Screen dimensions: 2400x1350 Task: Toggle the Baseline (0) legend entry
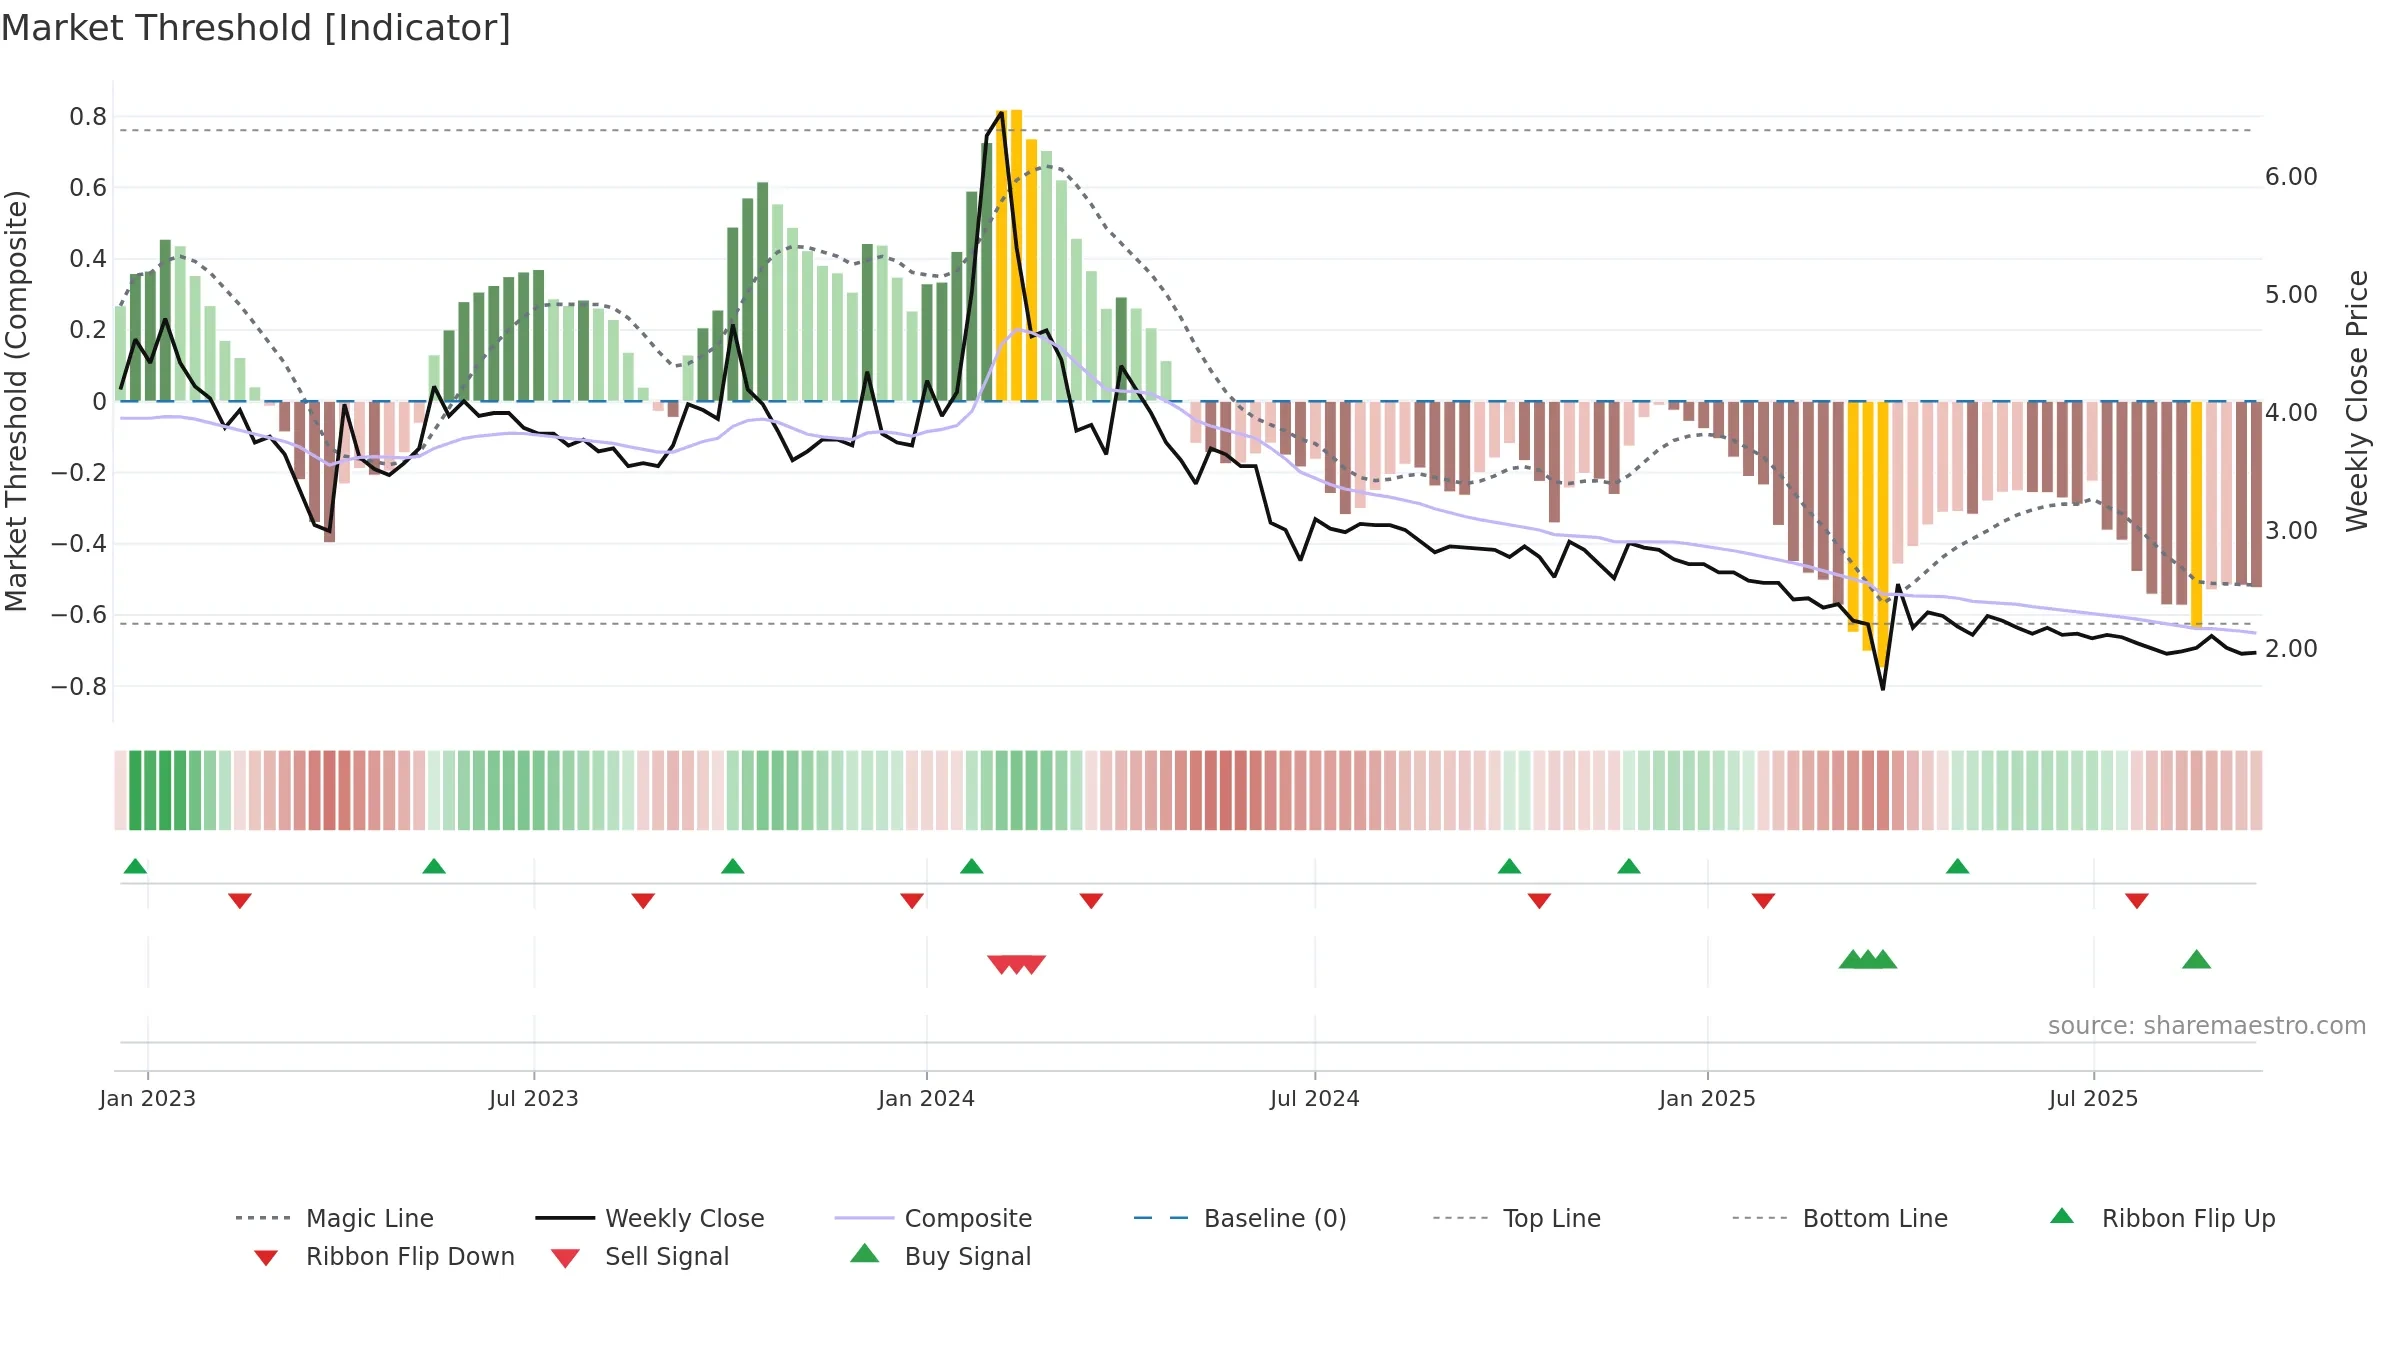tap(1240, 1218)
